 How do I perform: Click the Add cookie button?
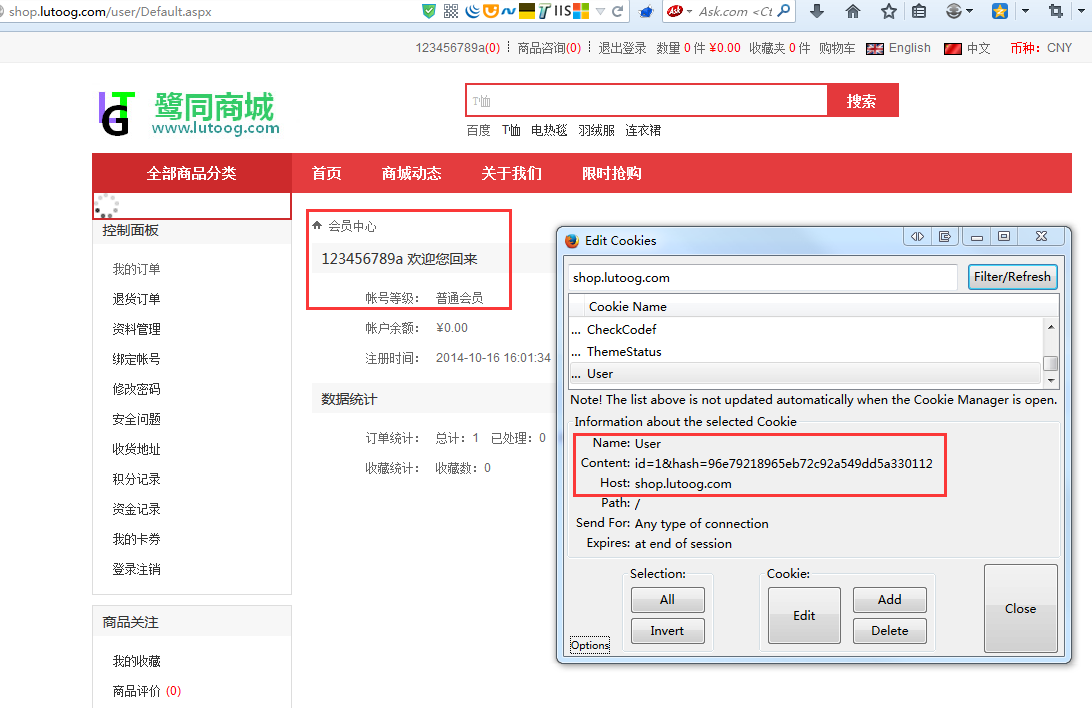tap(889, 599)
